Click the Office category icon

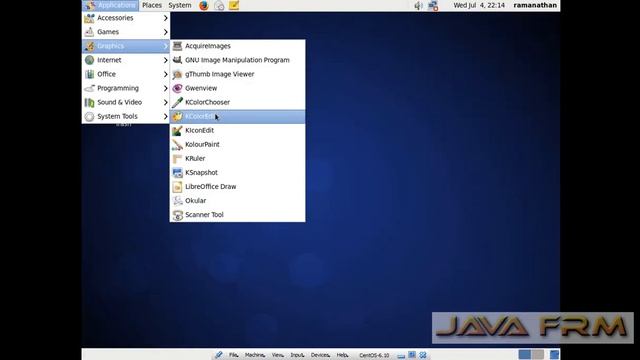[x=89, y=74]
